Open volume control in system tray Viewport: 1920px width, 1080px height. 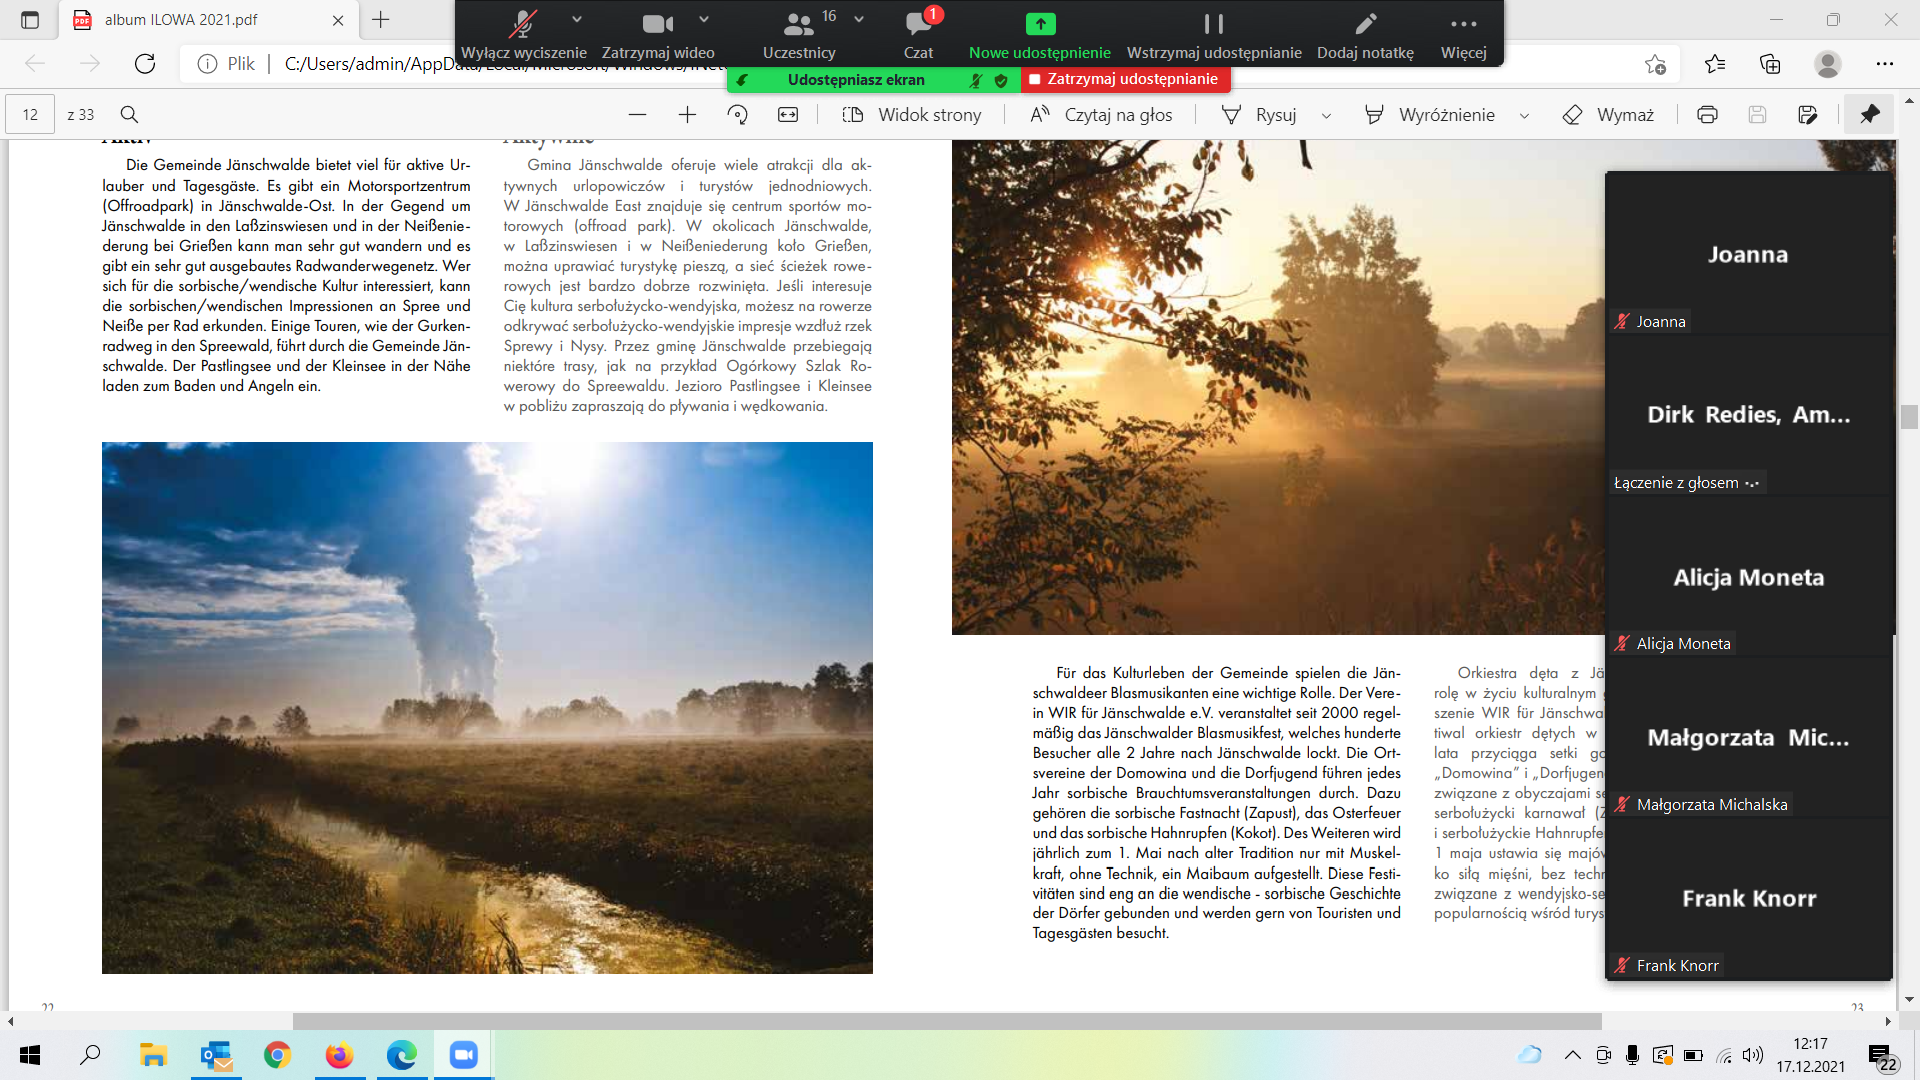(x=1753, y=1055)
